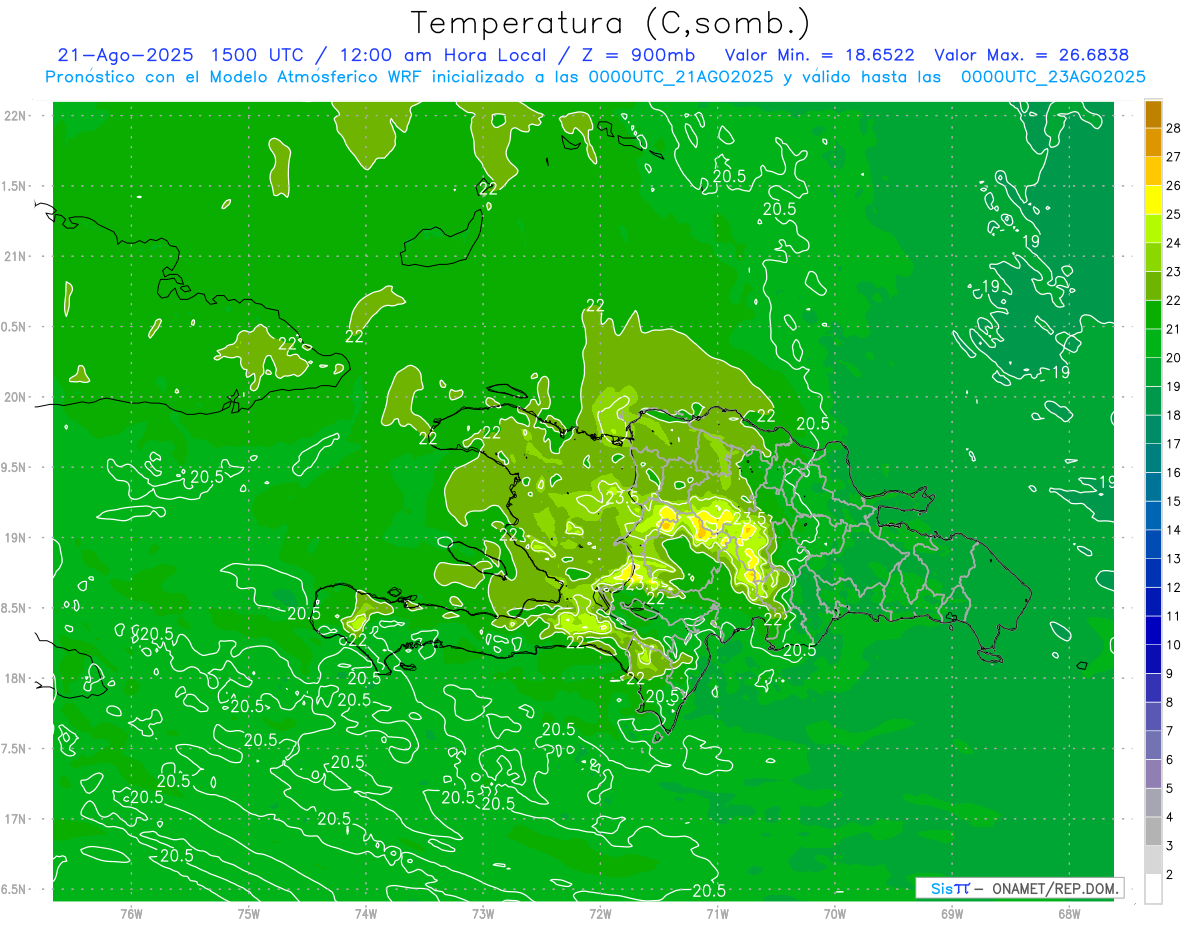Click the latitude axis label "21N"
The height and width of the screenshot is (927, 1200).
[15, 256]
